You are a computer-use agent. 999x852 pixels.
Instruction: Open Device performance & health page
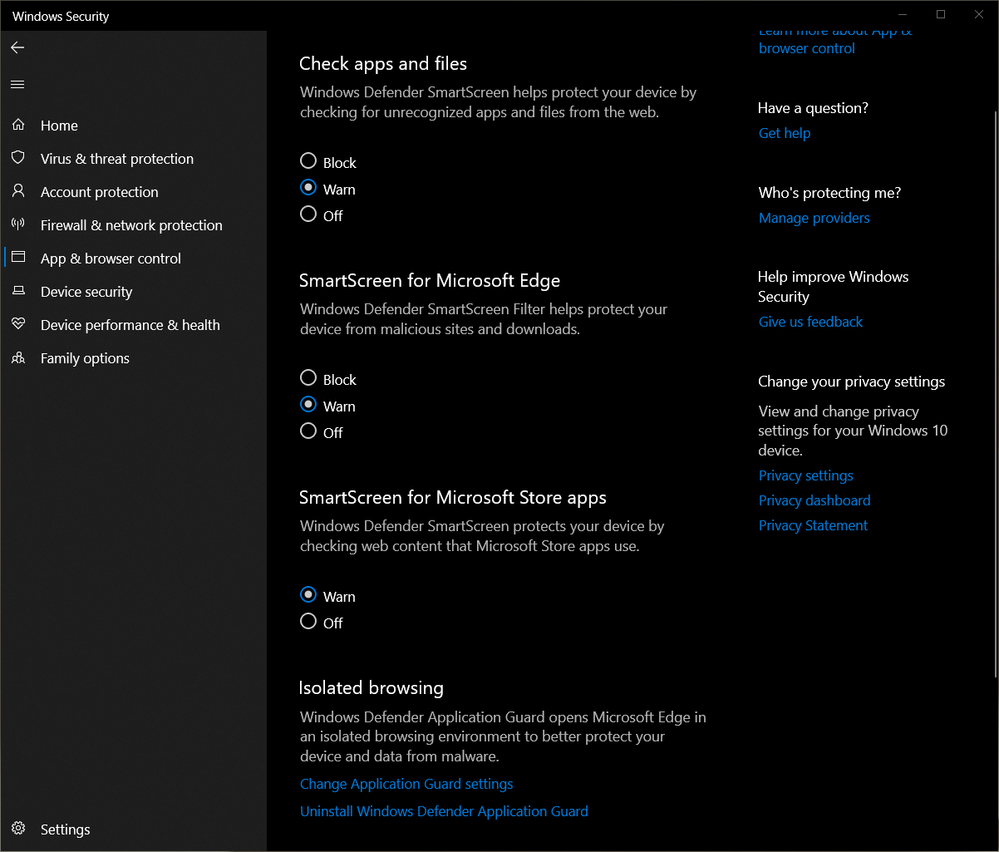tap(130, 325)
